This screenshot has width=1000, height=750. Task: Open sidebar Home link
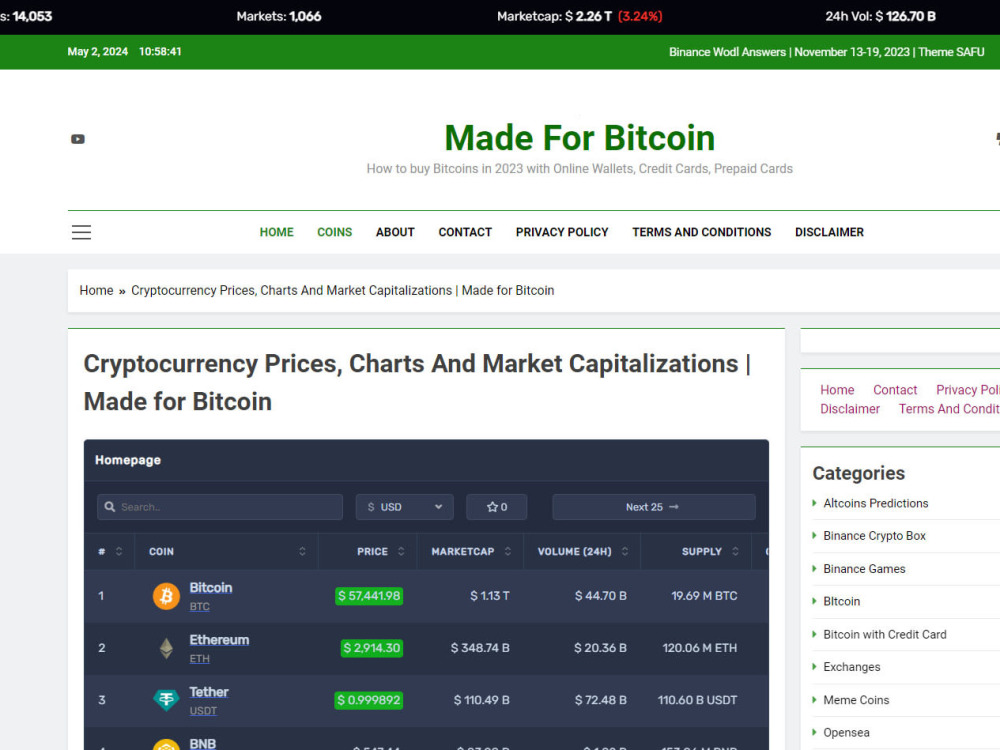(x=837, y=390)
